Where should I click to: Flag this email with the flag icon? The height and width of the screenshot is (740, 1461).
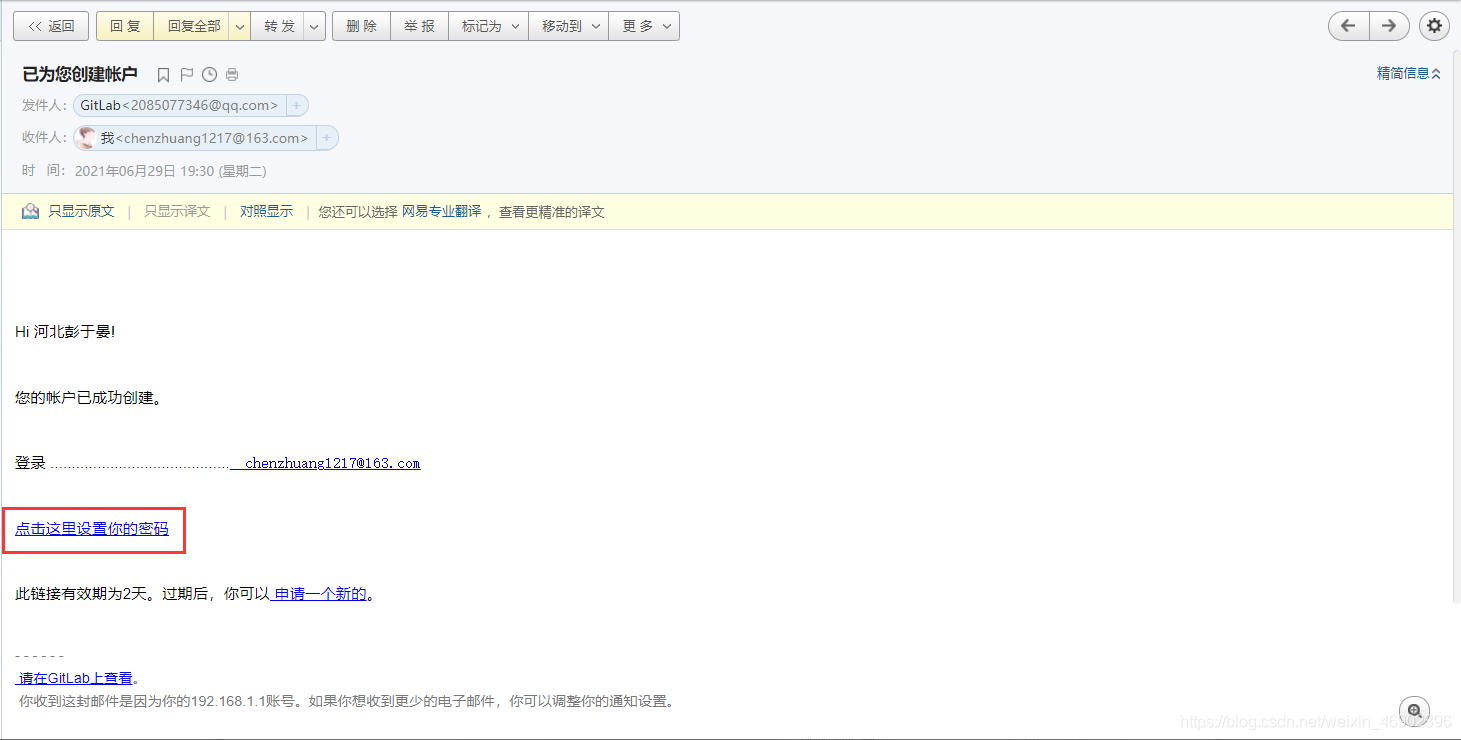click(187, 75)
